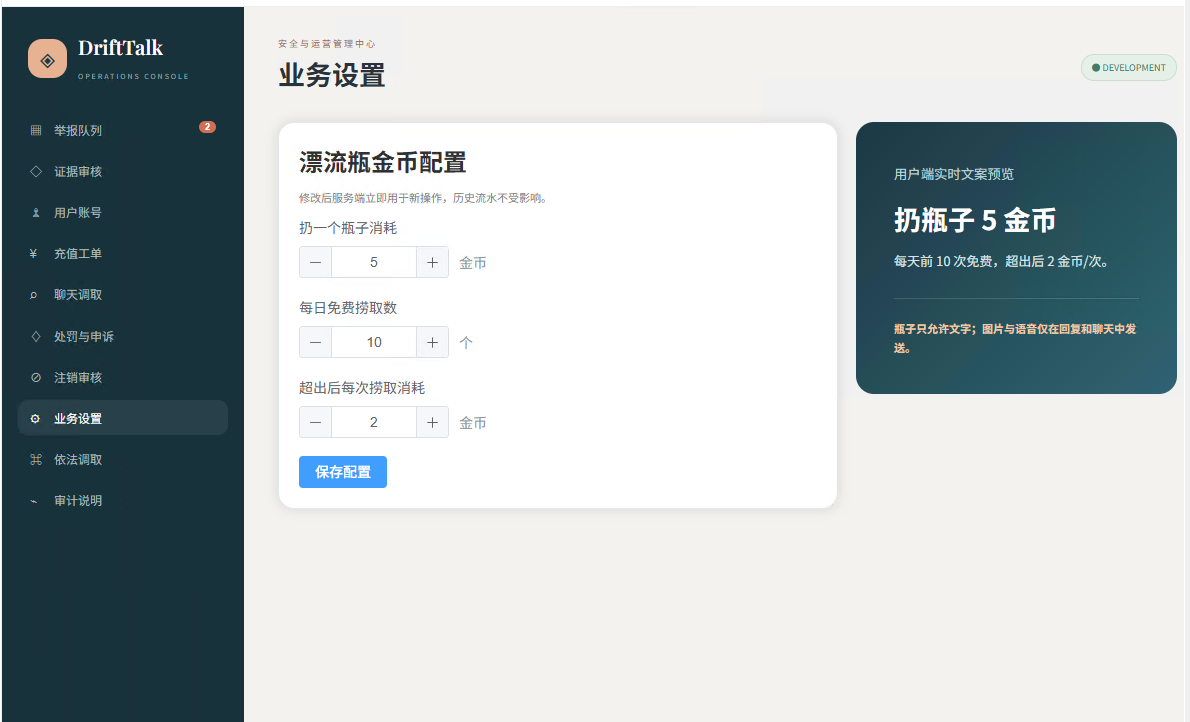Decrease 超出后每次捞取消耗 value
Image resolution: width=1190 pixels, height=722 pixels.
click(316, 422)
